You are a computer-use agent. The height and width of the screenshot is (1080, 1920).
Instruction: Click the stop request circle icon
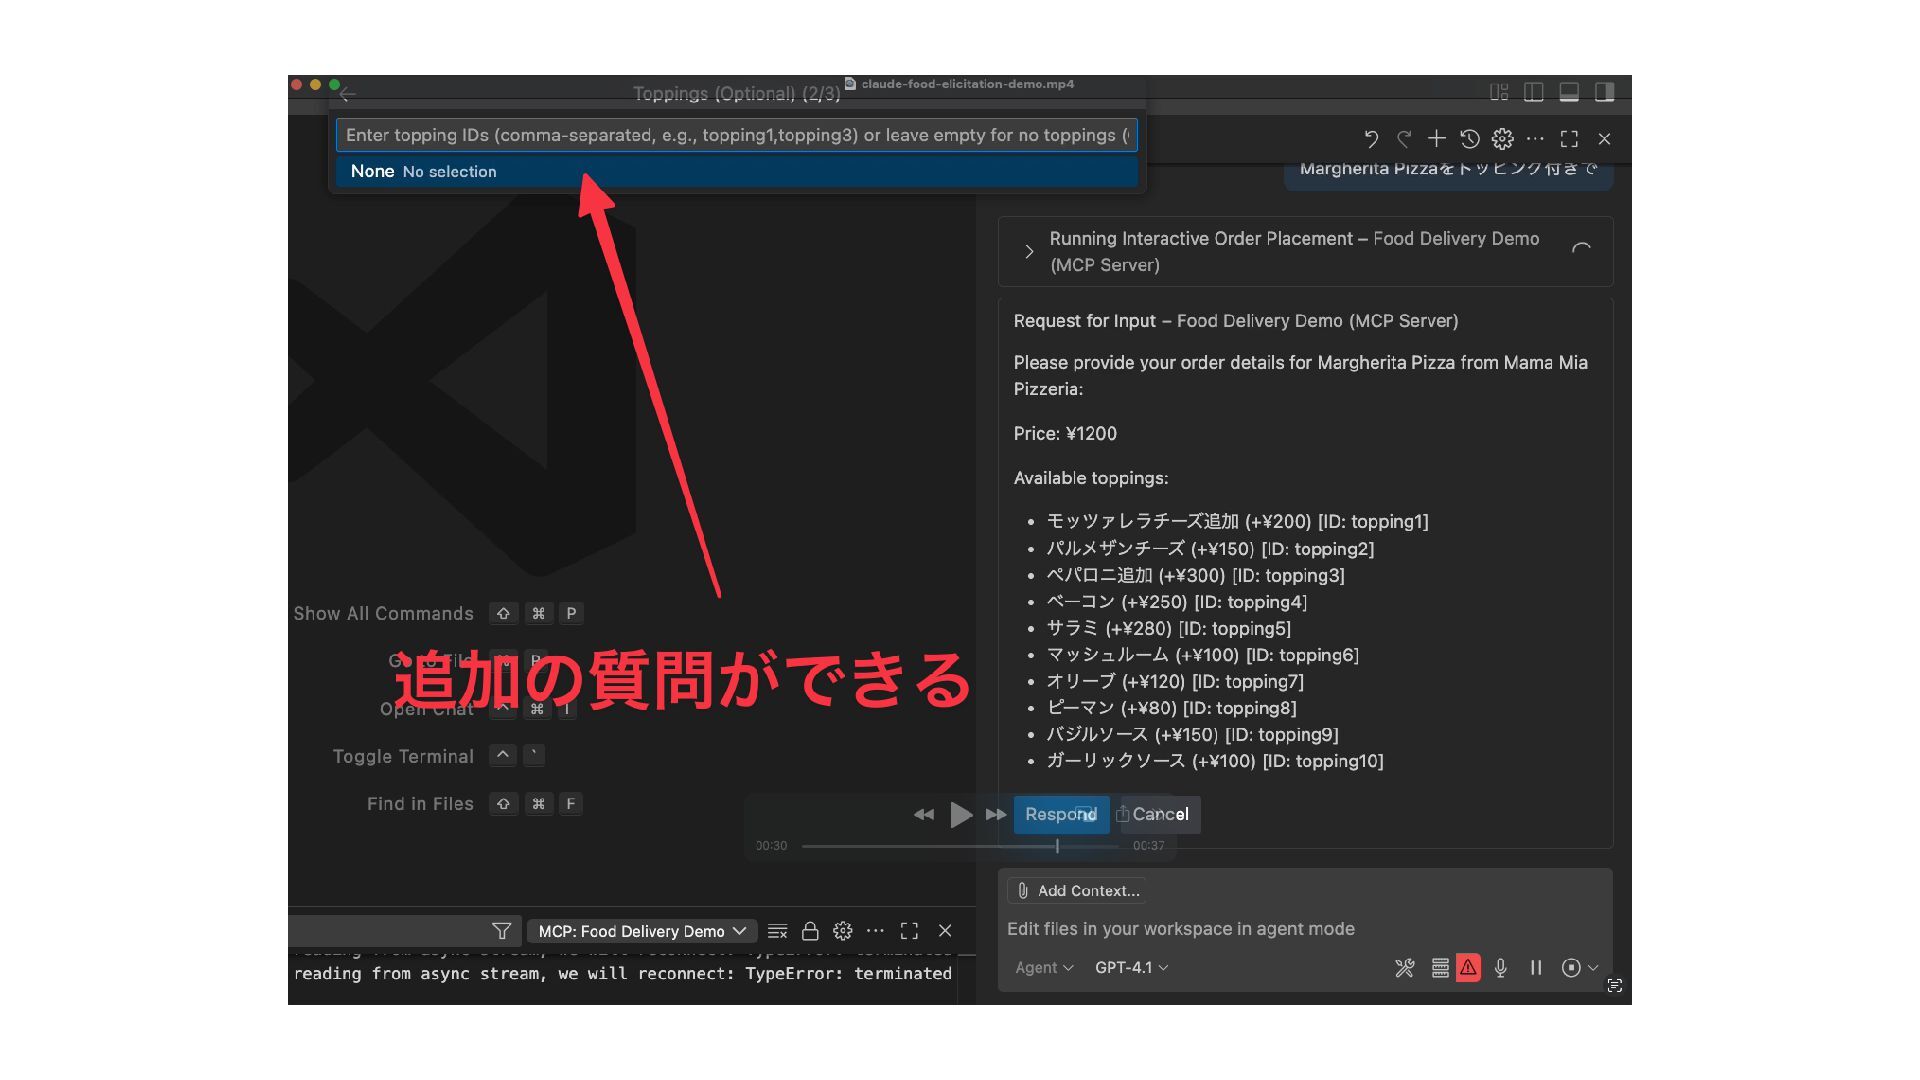click(1571, 967)
